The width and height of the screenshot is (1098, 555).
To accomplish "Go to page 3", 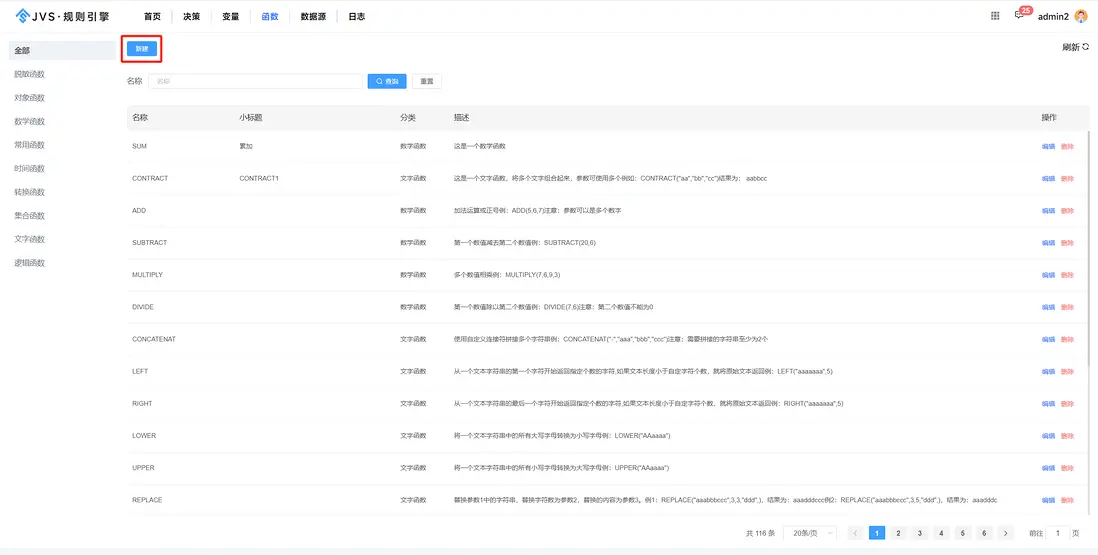I will [x=919, y=533].
